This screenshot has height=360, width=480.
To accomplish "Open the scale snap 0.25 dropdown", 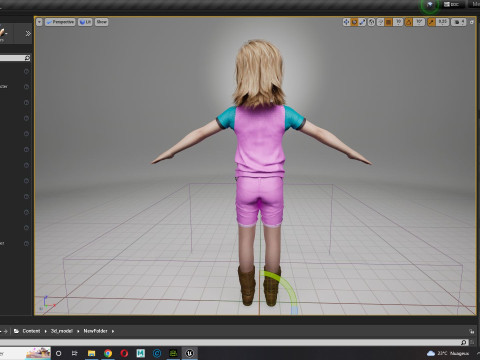I will pyautogui.click(x=442, y=22).
